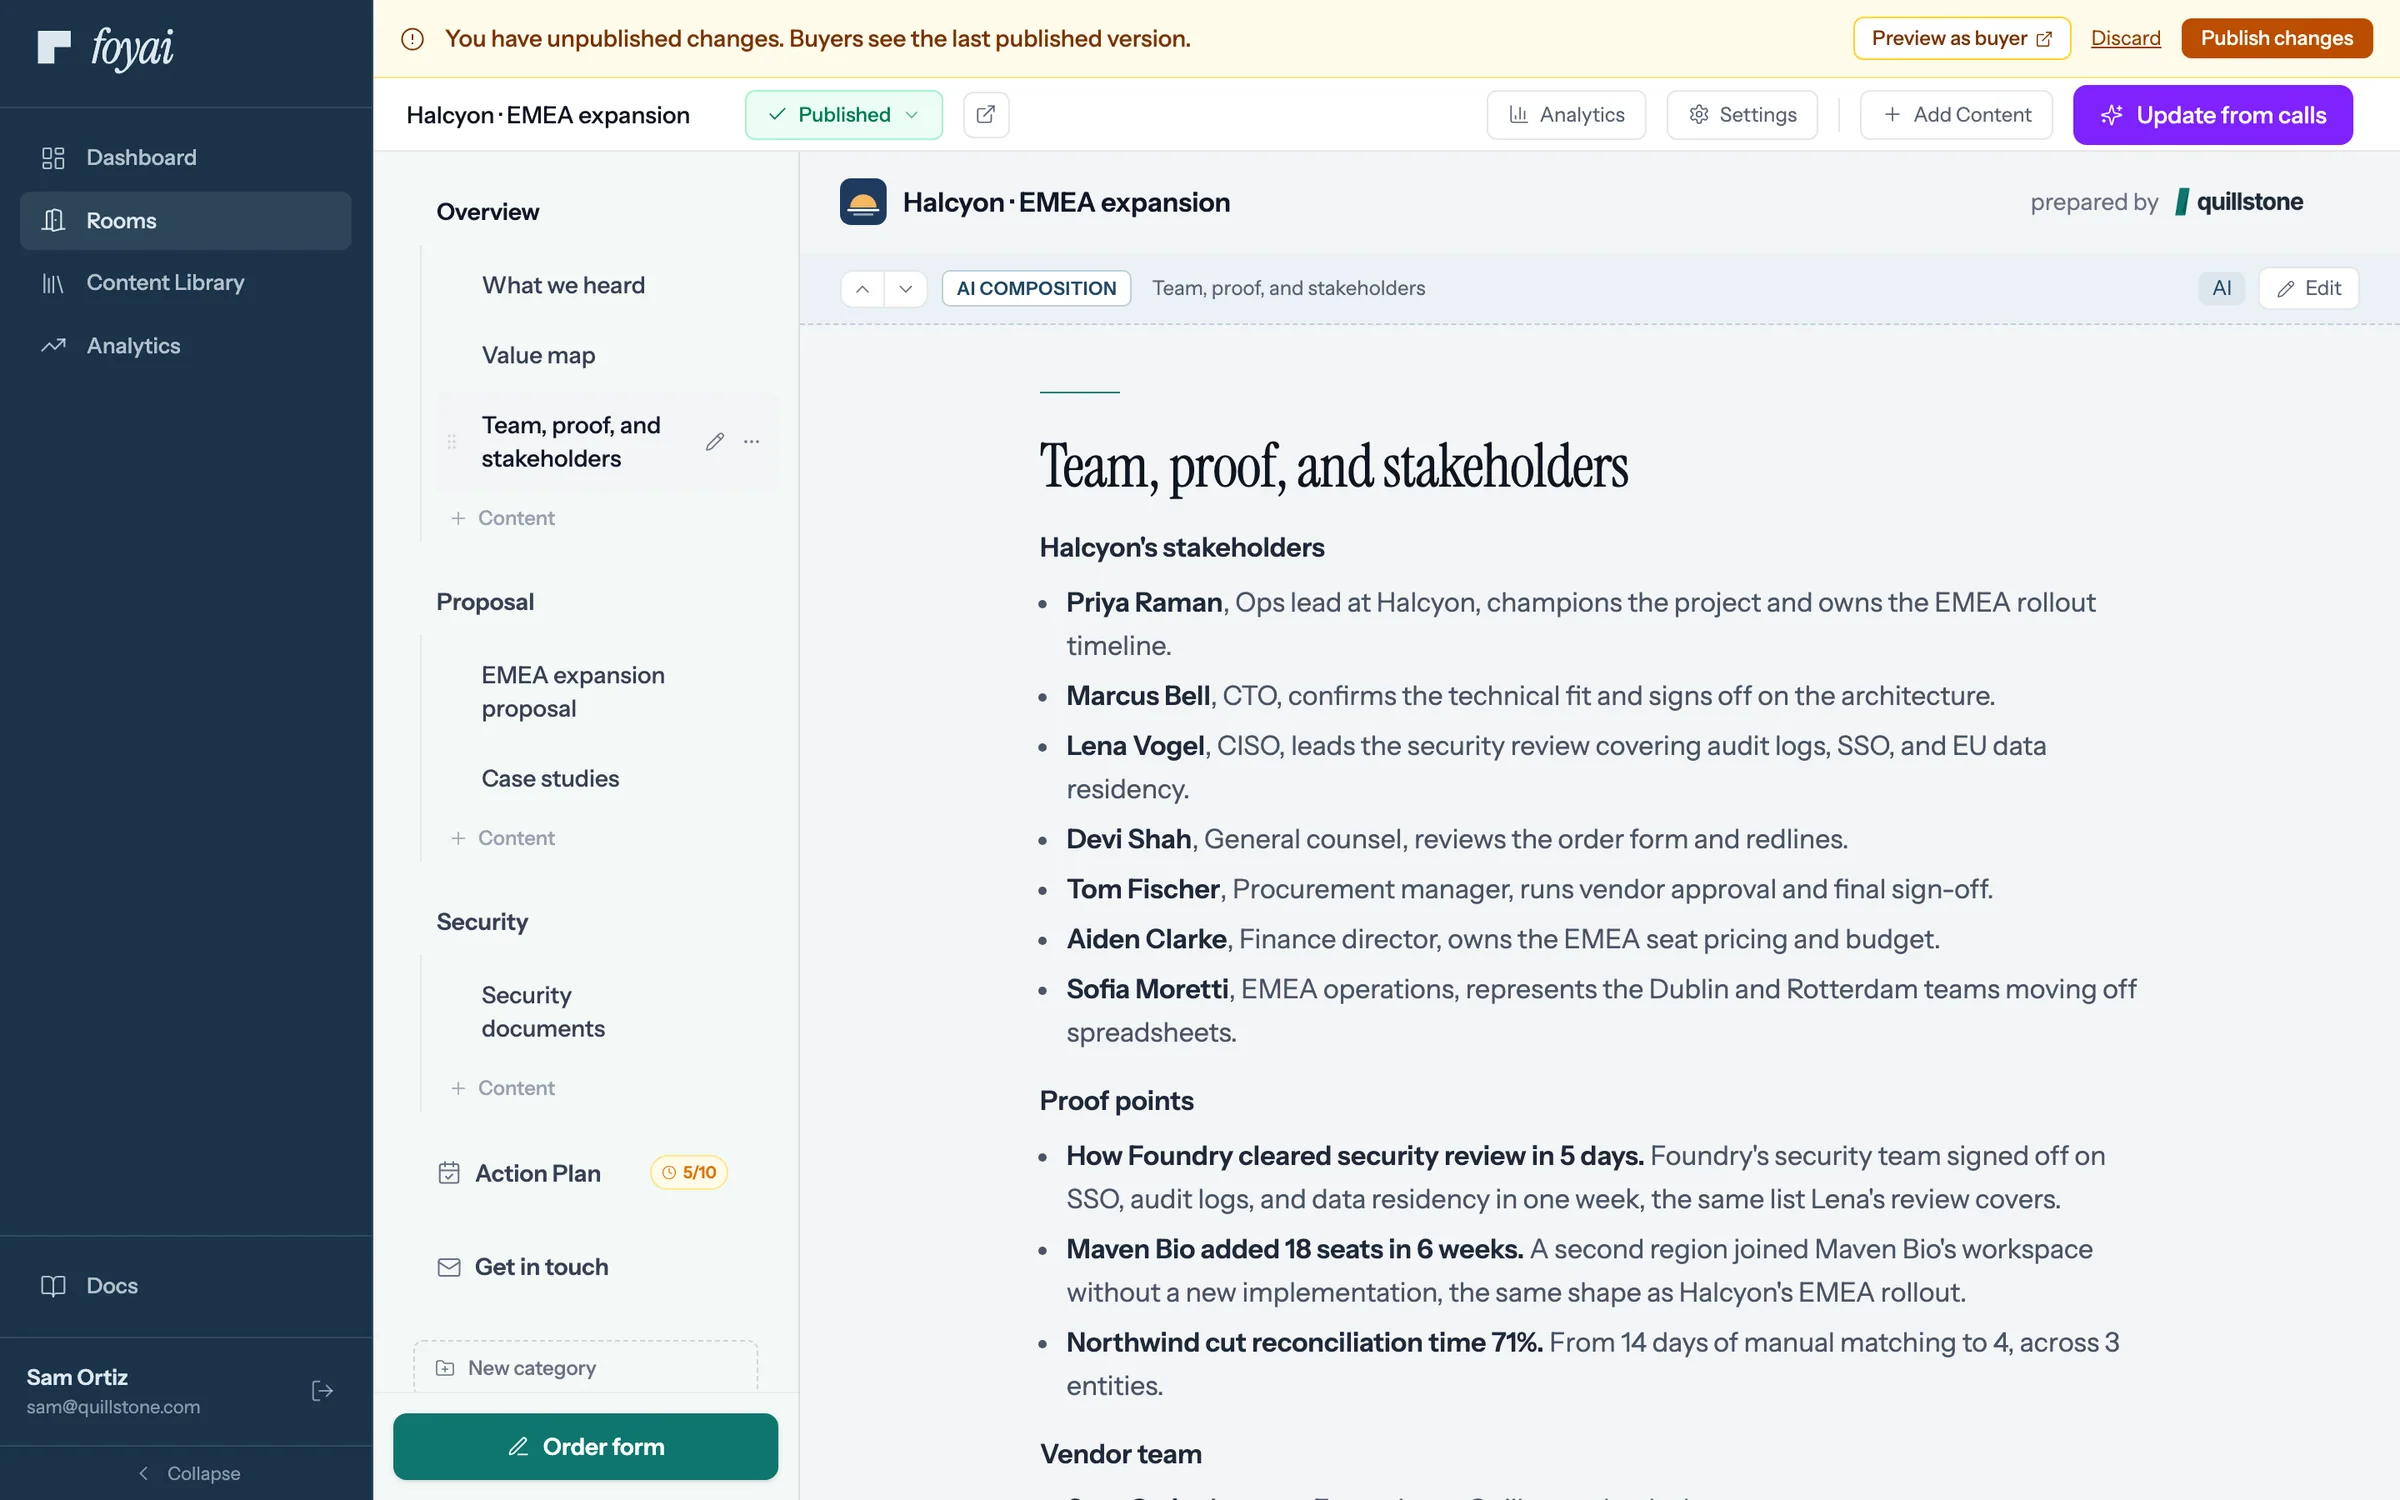Viewport: 2400px width, 1500px height.
Task: Select Value map page
Action: pos(538,355)
